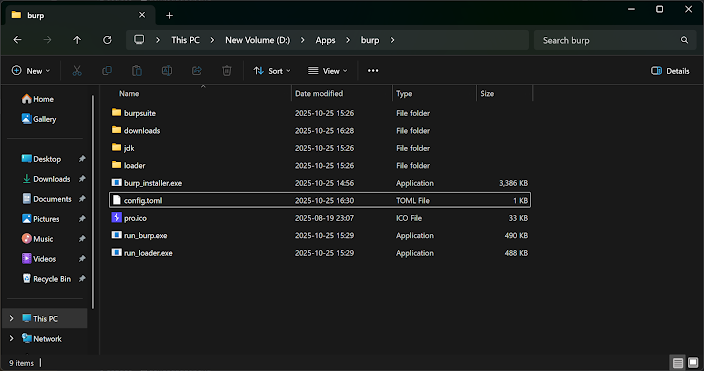Image resolution: width=704 pixels, height=371 pixels.
Task: Click the burpsuite folder icon
Action: (x=116, y=112)
